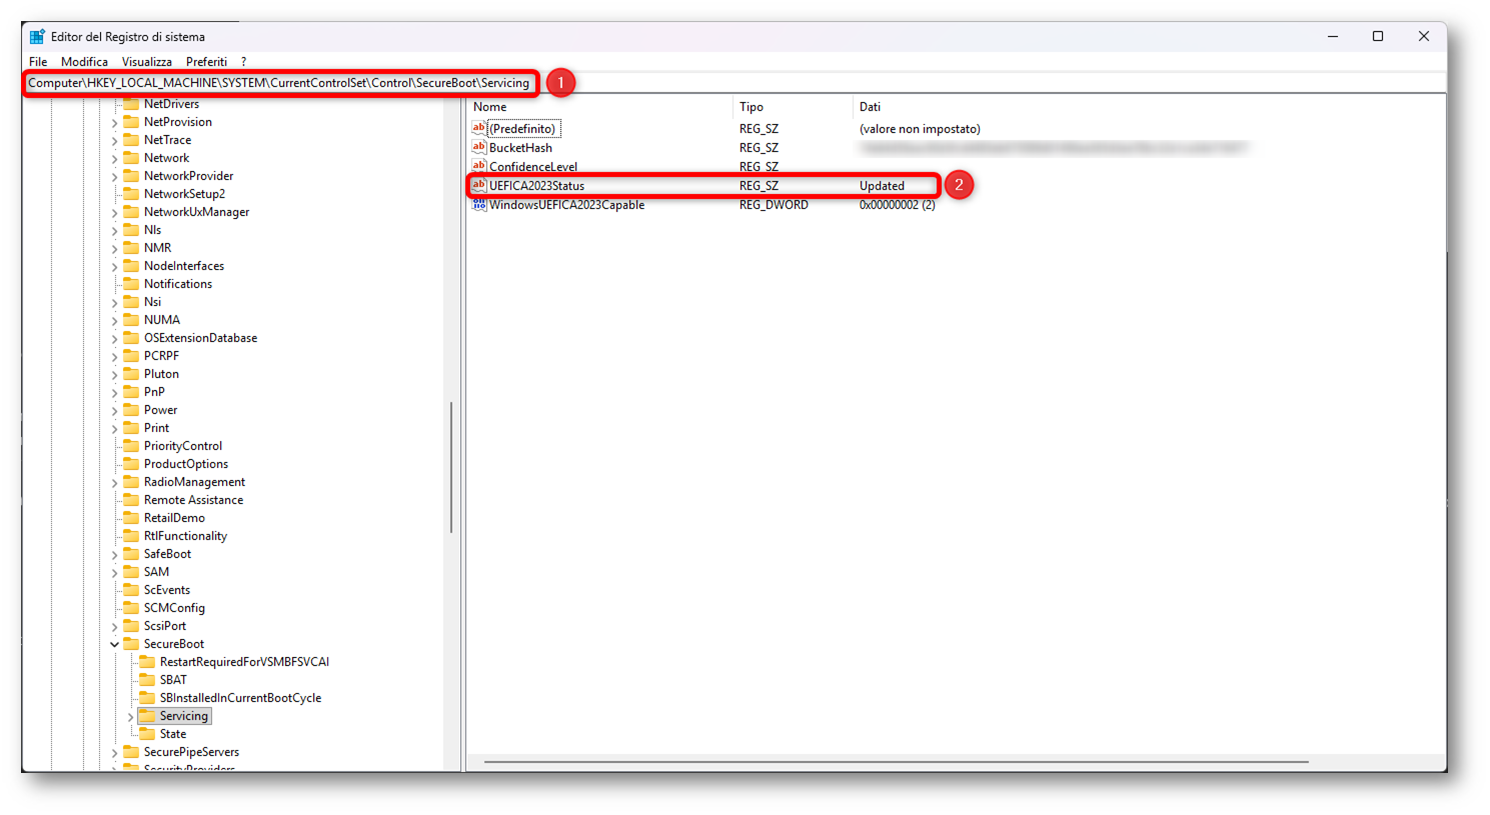Click the RetailDemo folder icon

131,518
